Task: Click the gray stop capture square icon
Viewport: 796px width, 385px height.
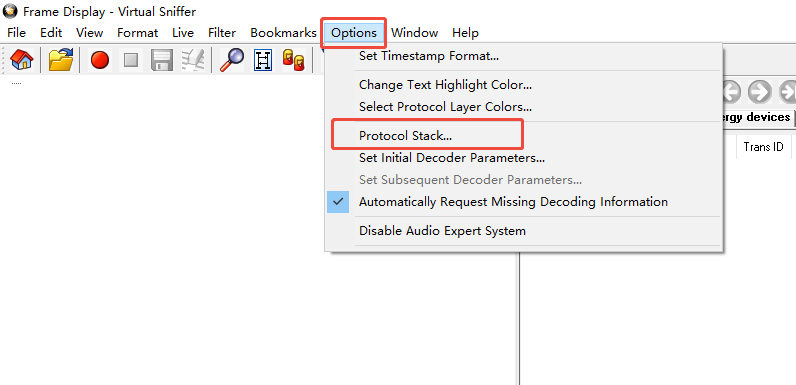Action: pos(131,60)
